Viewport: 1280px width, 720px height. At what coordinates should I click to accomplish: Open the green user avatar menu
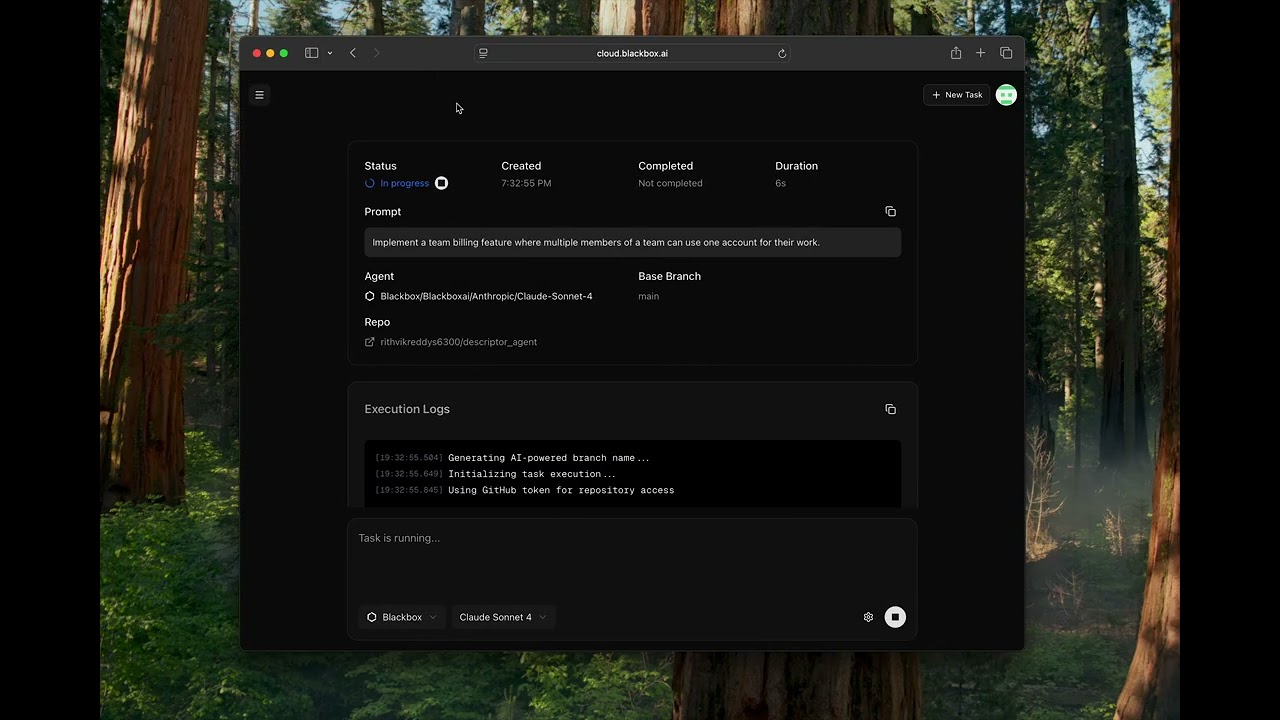coord(1006,95)
